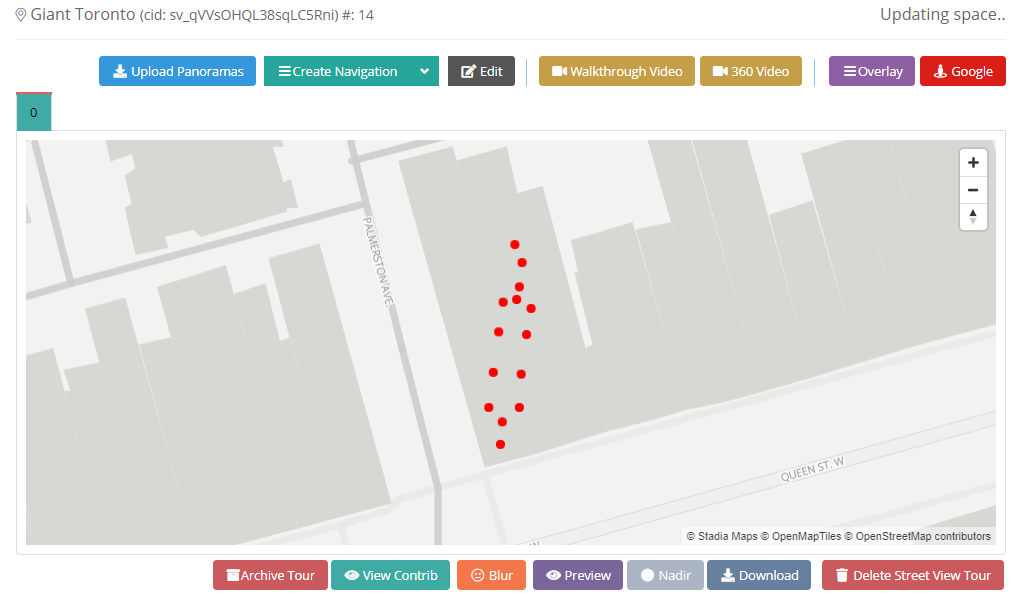The image size is (1014, 604).
Task: Download the tour
Action: pos(759,575)
